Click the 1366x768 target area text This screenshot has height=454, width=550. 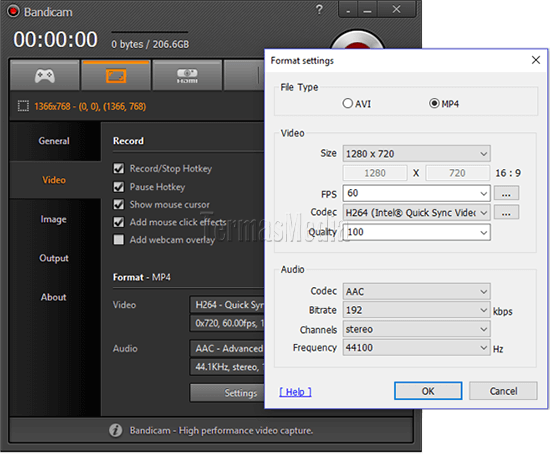tap(90, 106)
